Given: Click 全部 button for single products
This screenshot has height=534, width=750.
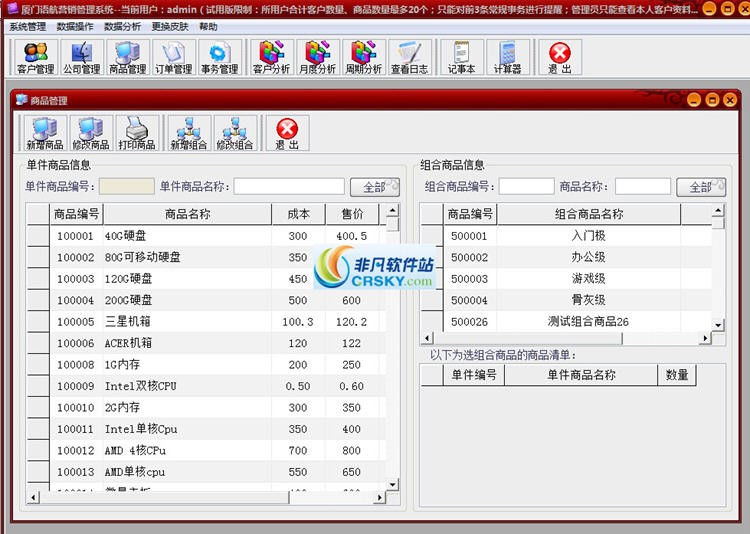Looking at the screenshot, I should pos(375,187).
